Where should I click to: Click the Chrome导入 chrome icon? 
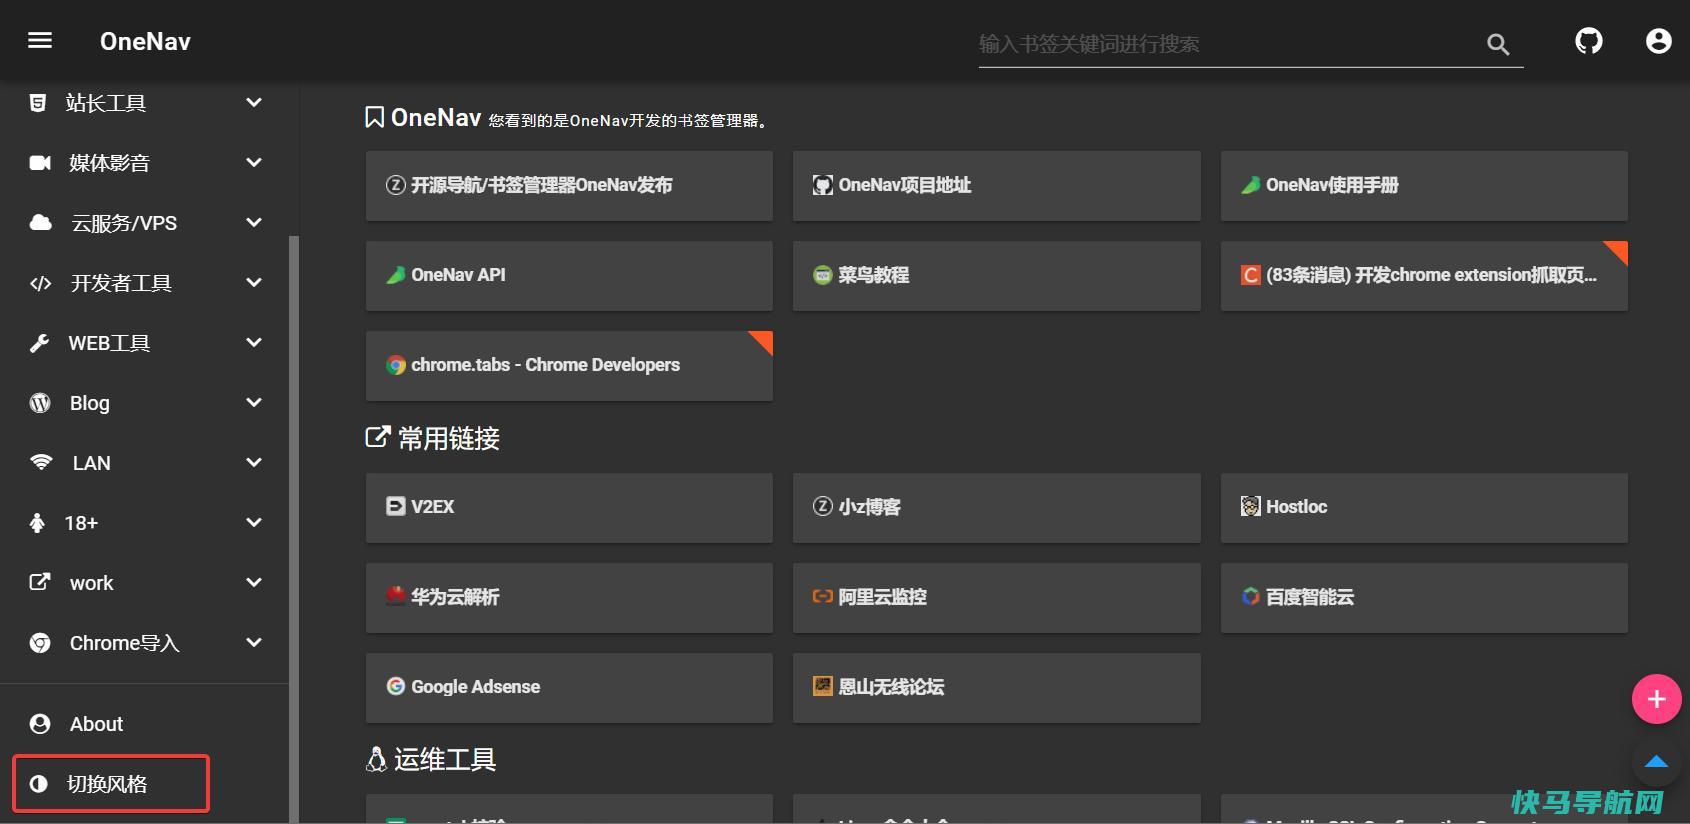click(40, 643)
